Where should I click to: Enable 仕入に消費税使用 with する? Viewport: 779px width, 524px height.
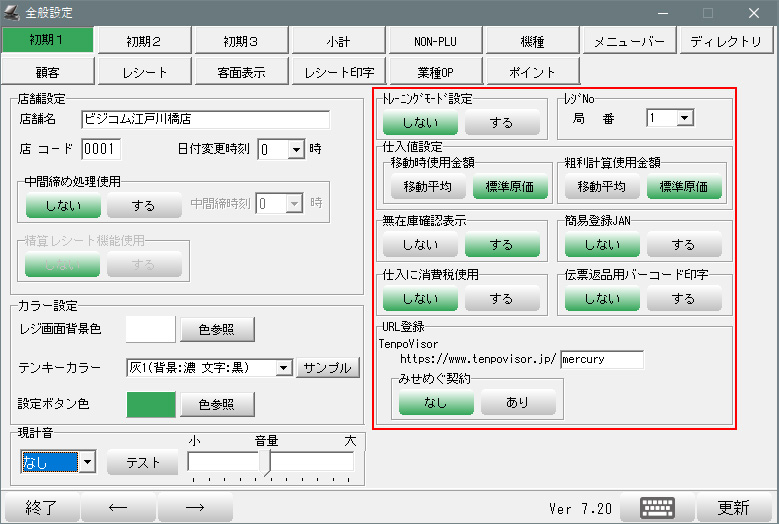coord(501,298)
